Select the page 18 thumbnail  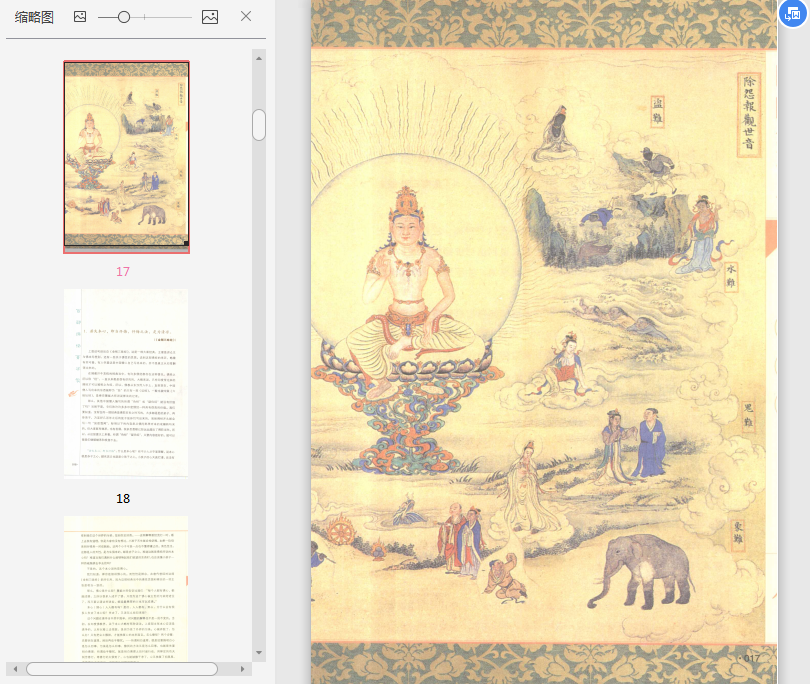click(126, 384)
